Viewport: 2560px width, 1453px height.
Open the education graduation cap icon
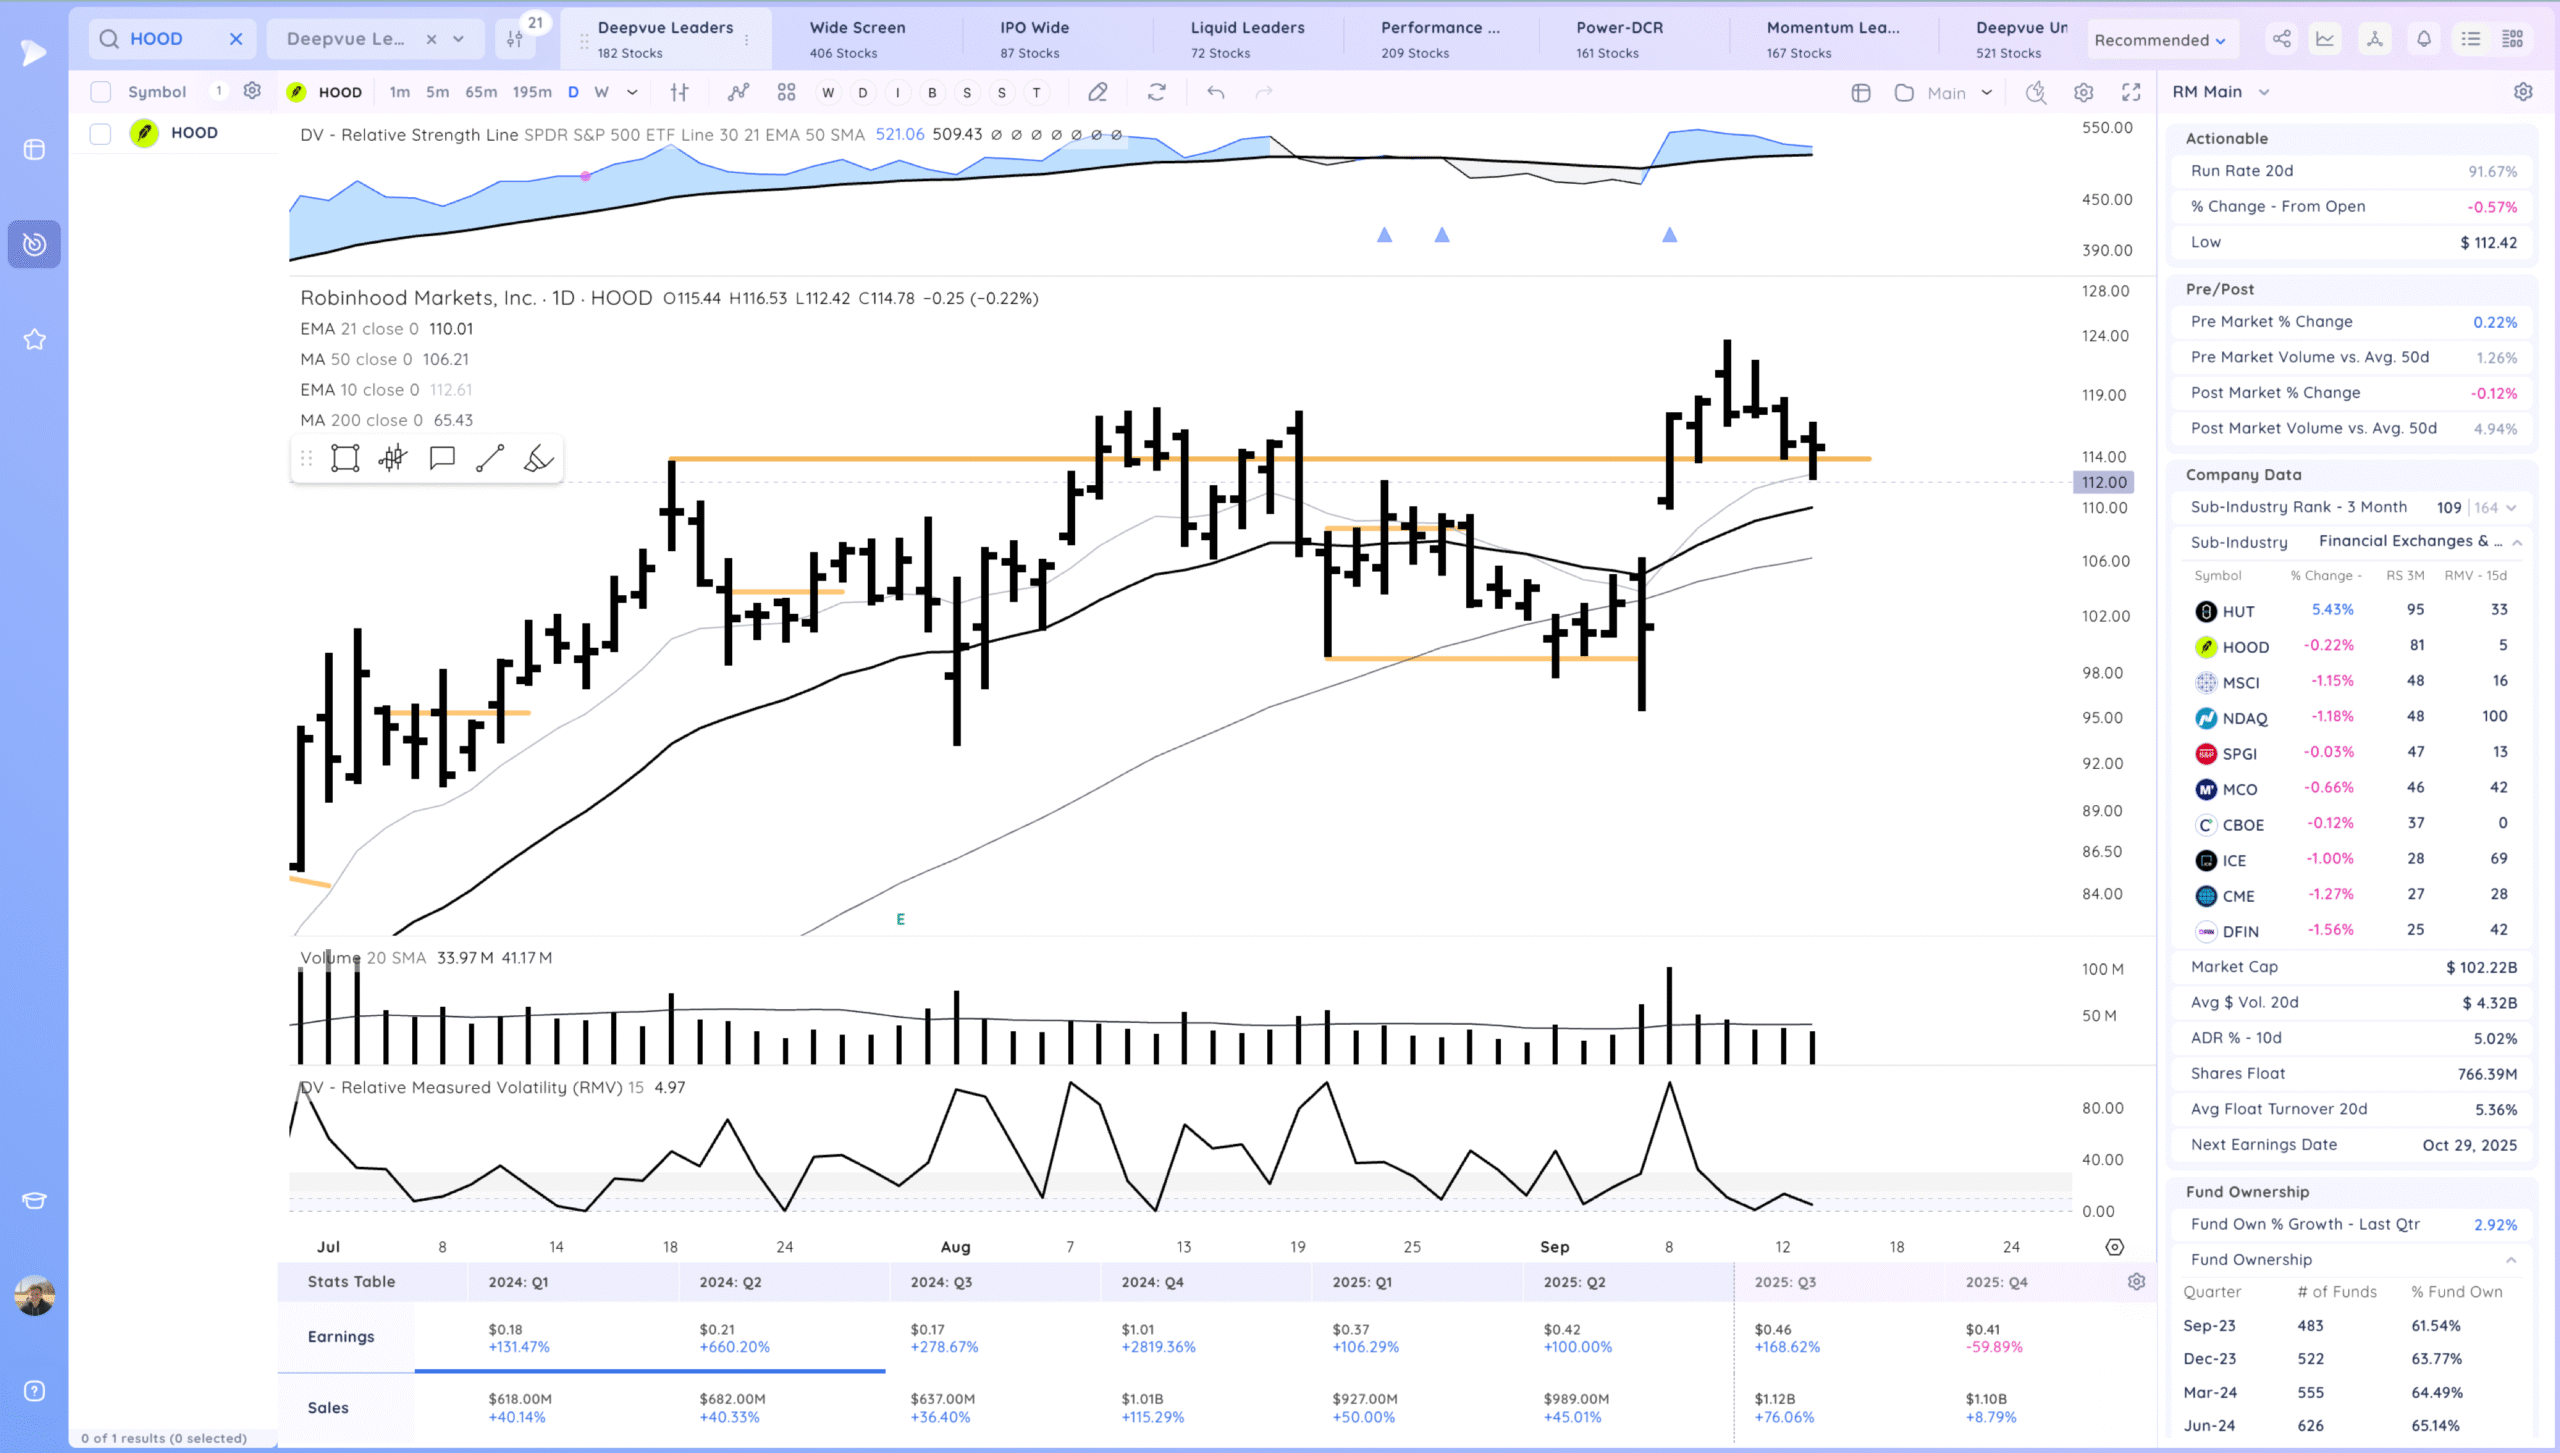[34, 1200]
